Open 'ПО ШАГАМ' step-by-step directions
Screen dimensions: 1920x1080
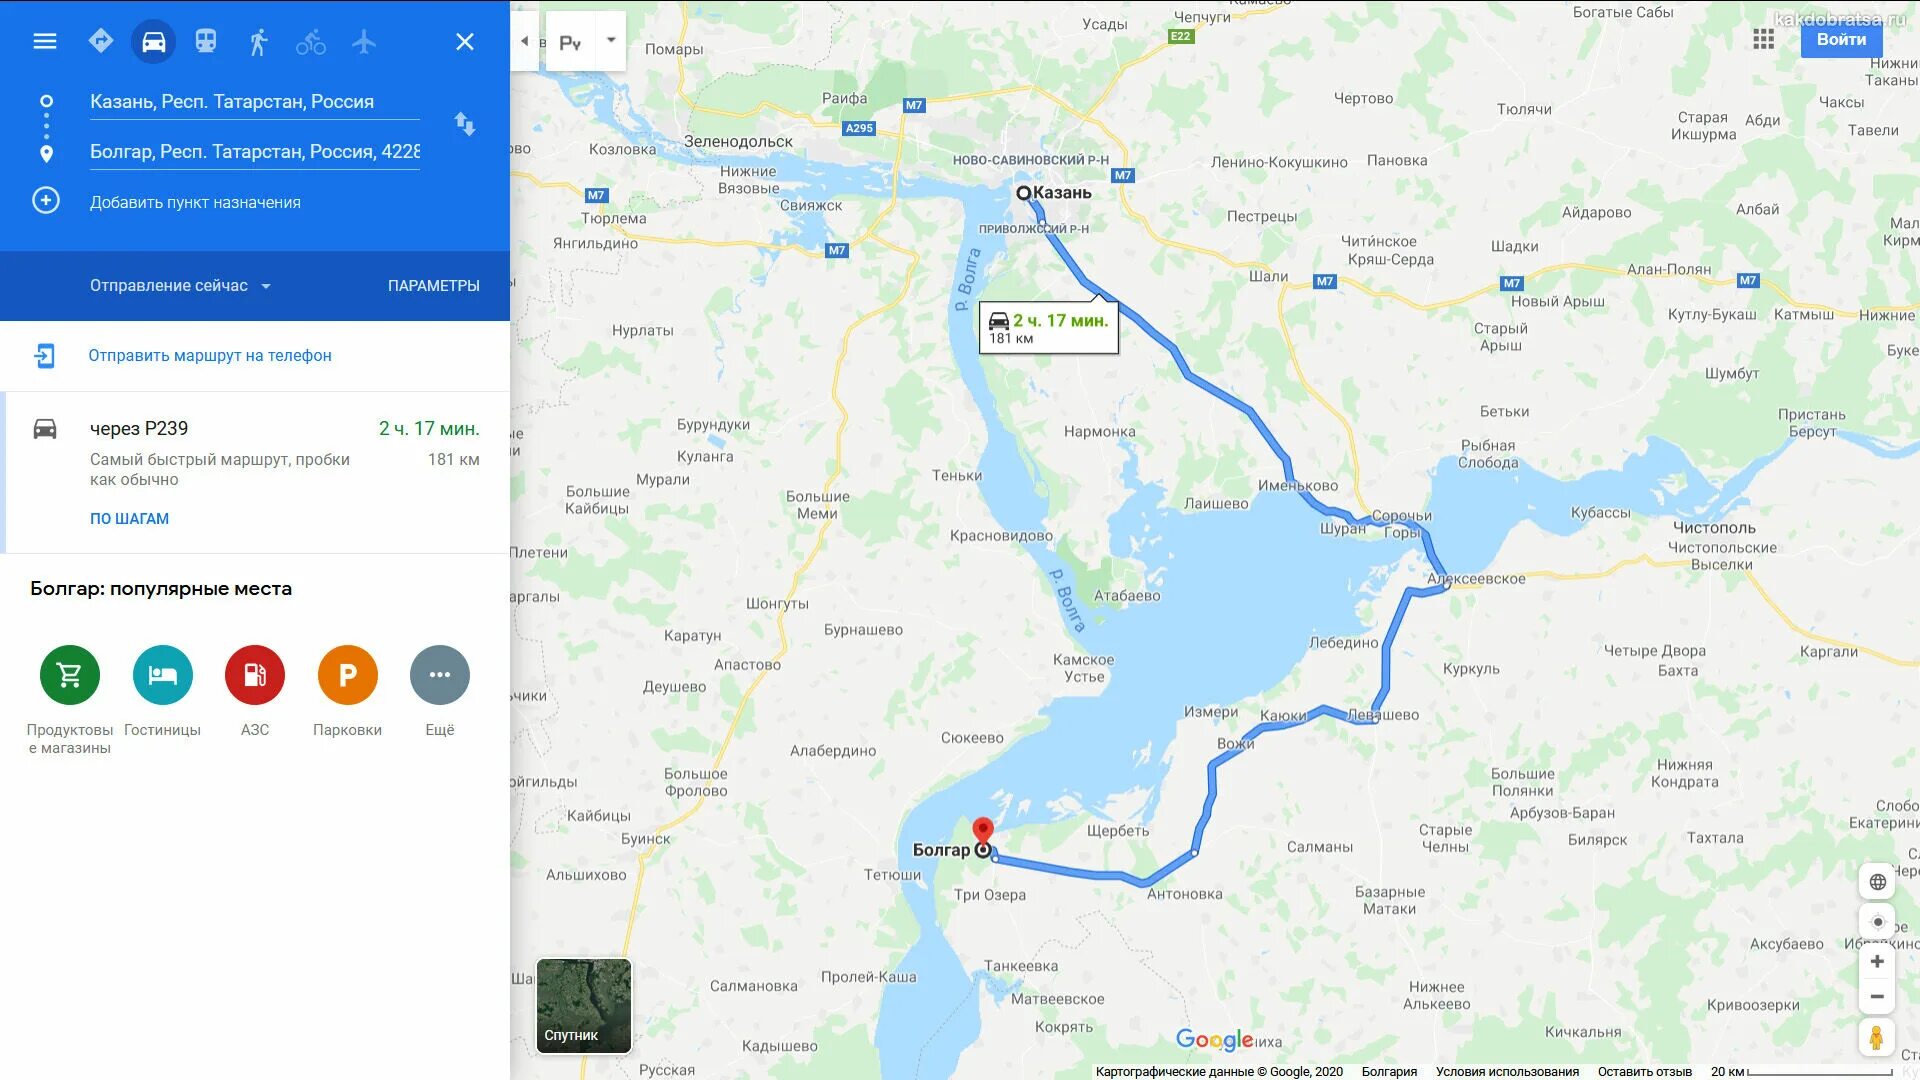tap(130, 519)
